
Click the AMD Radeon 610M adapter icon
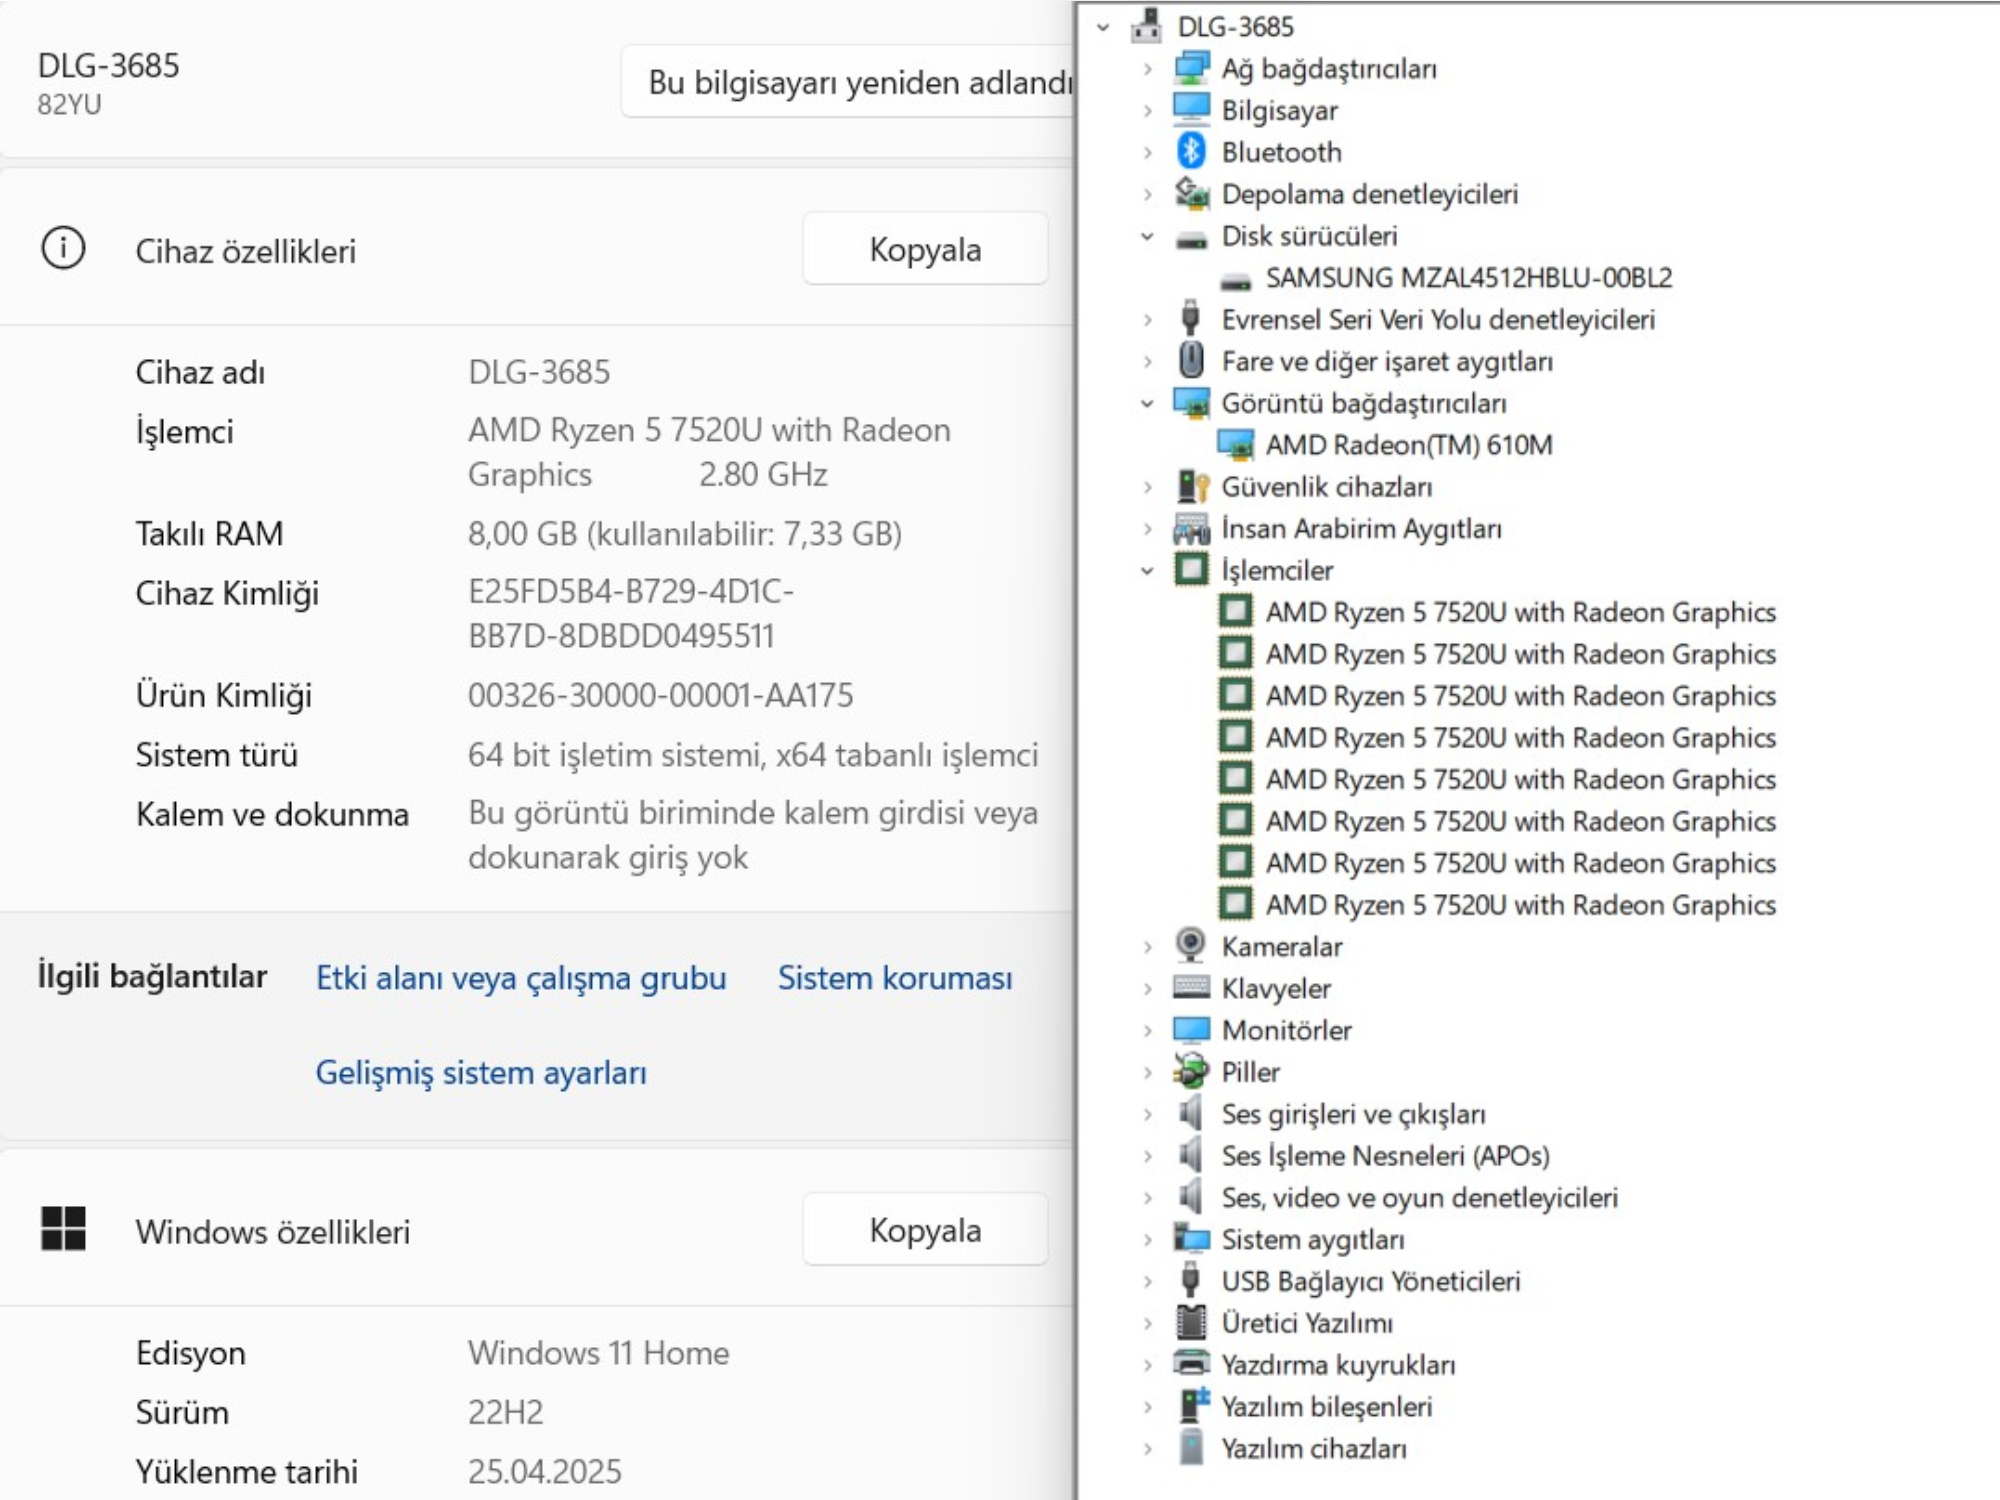click(1236, 445)
